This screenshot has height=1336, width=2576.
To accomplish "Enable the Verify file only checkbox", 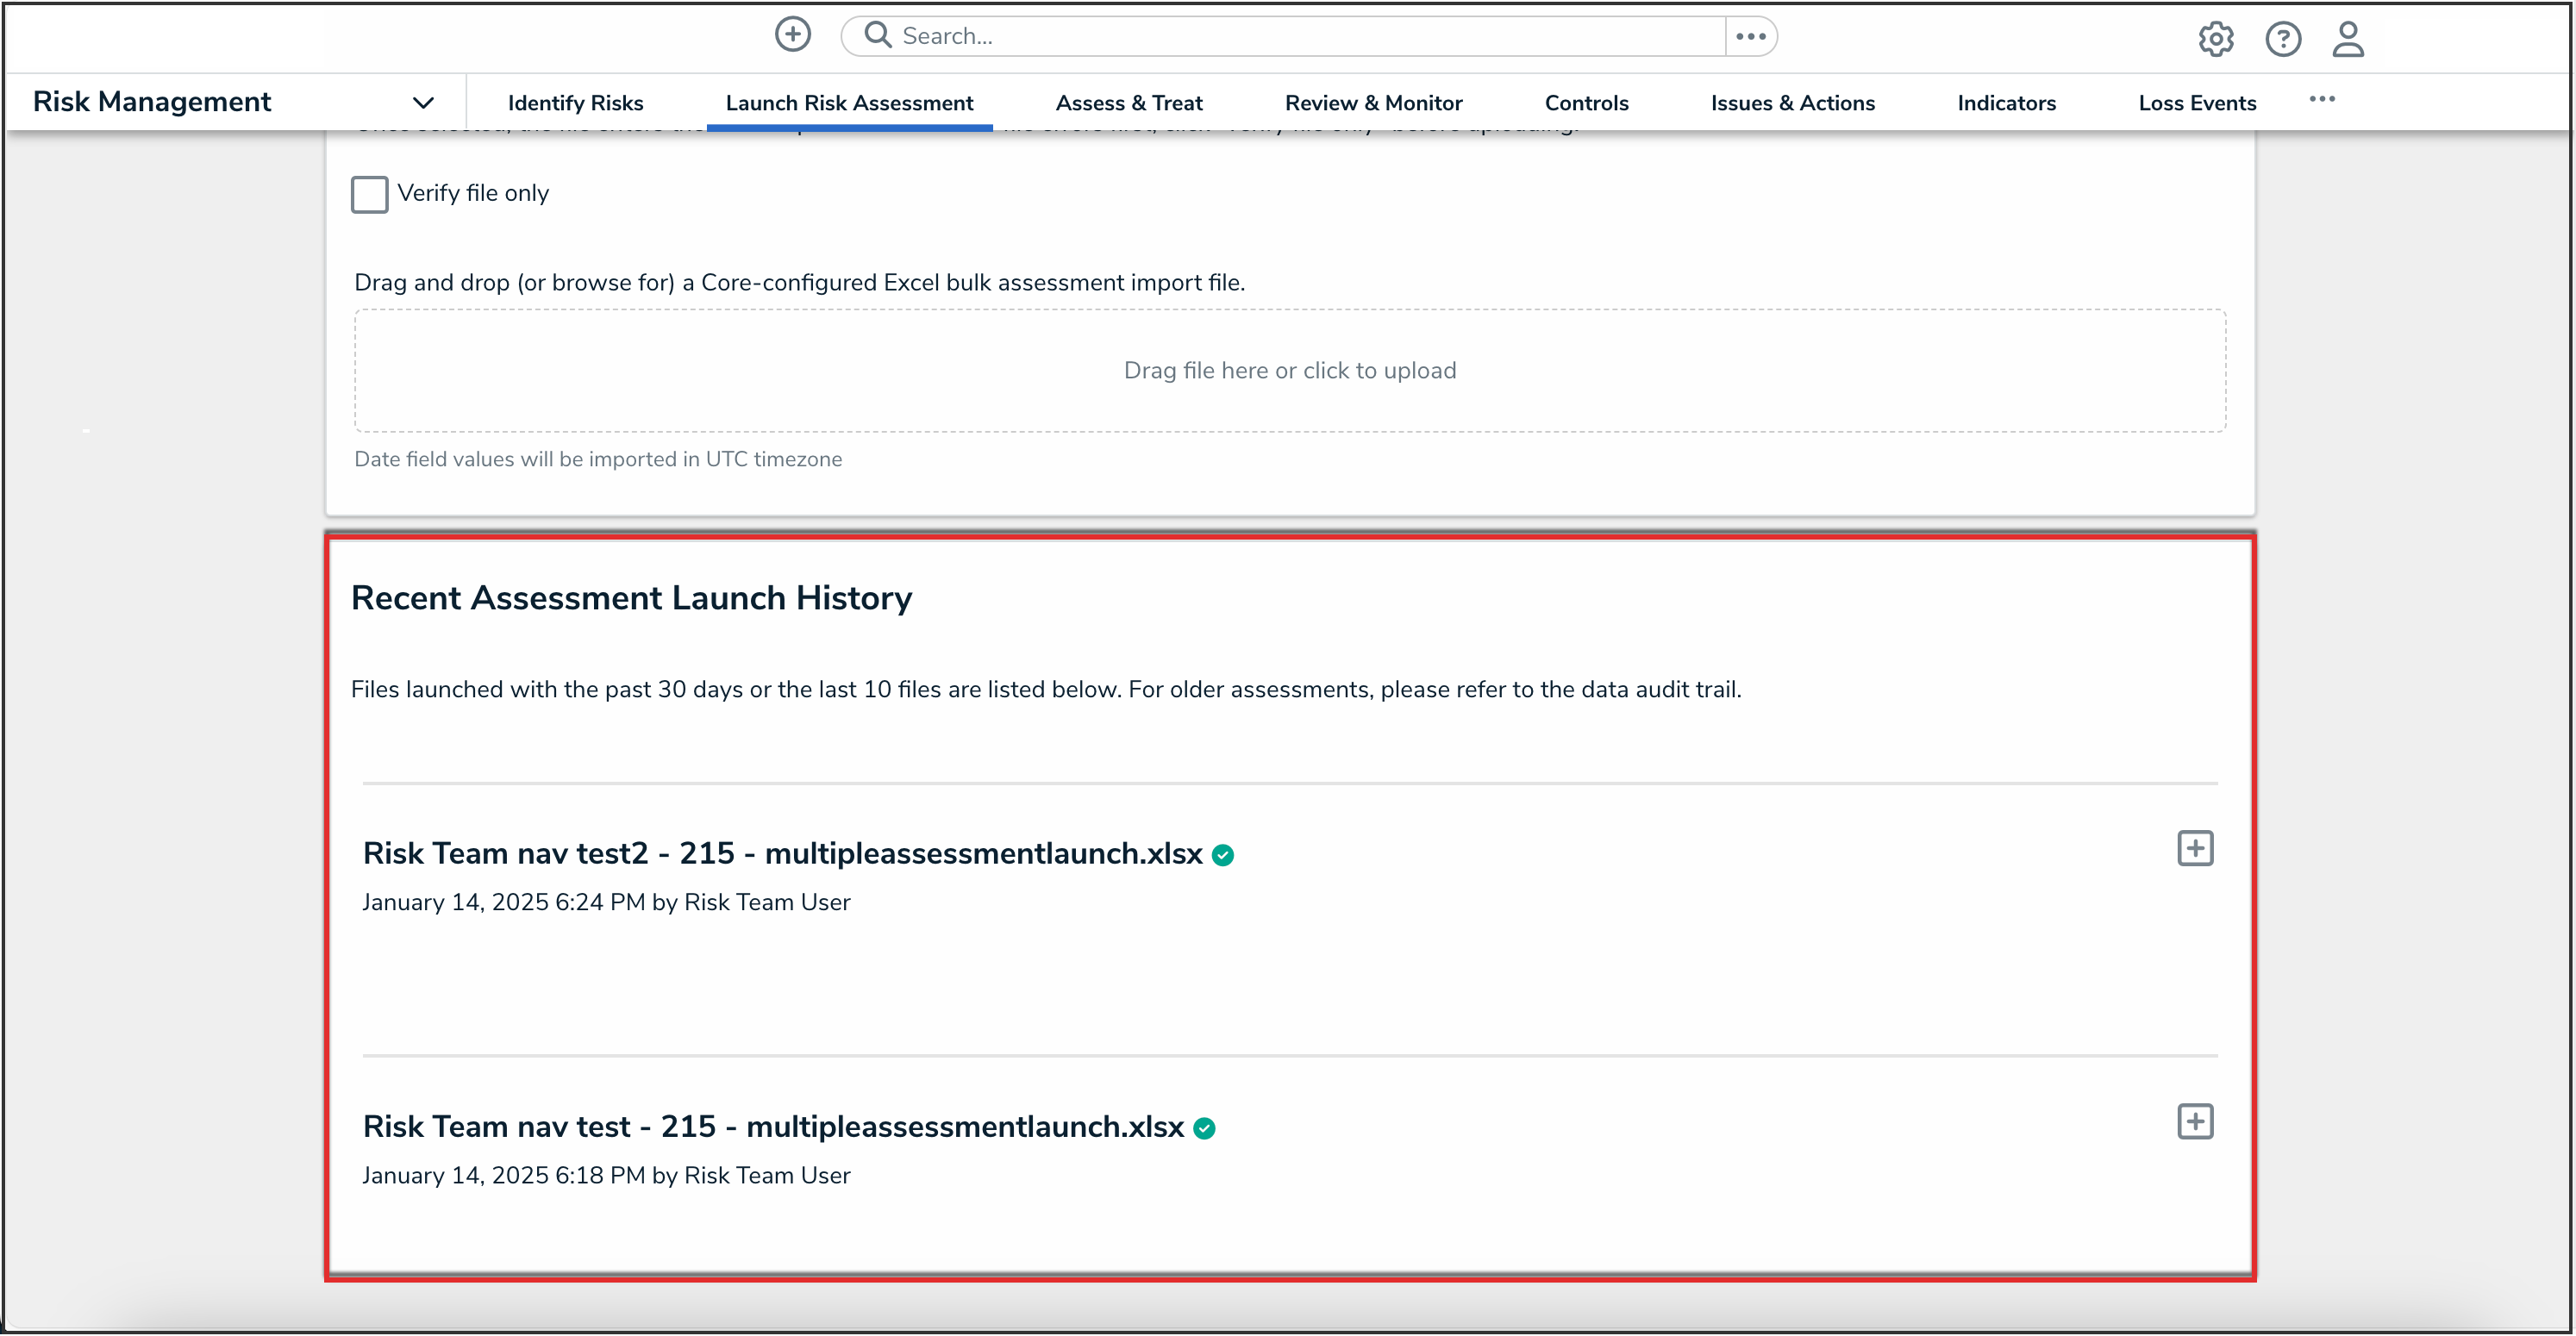I will coord(369,194).
